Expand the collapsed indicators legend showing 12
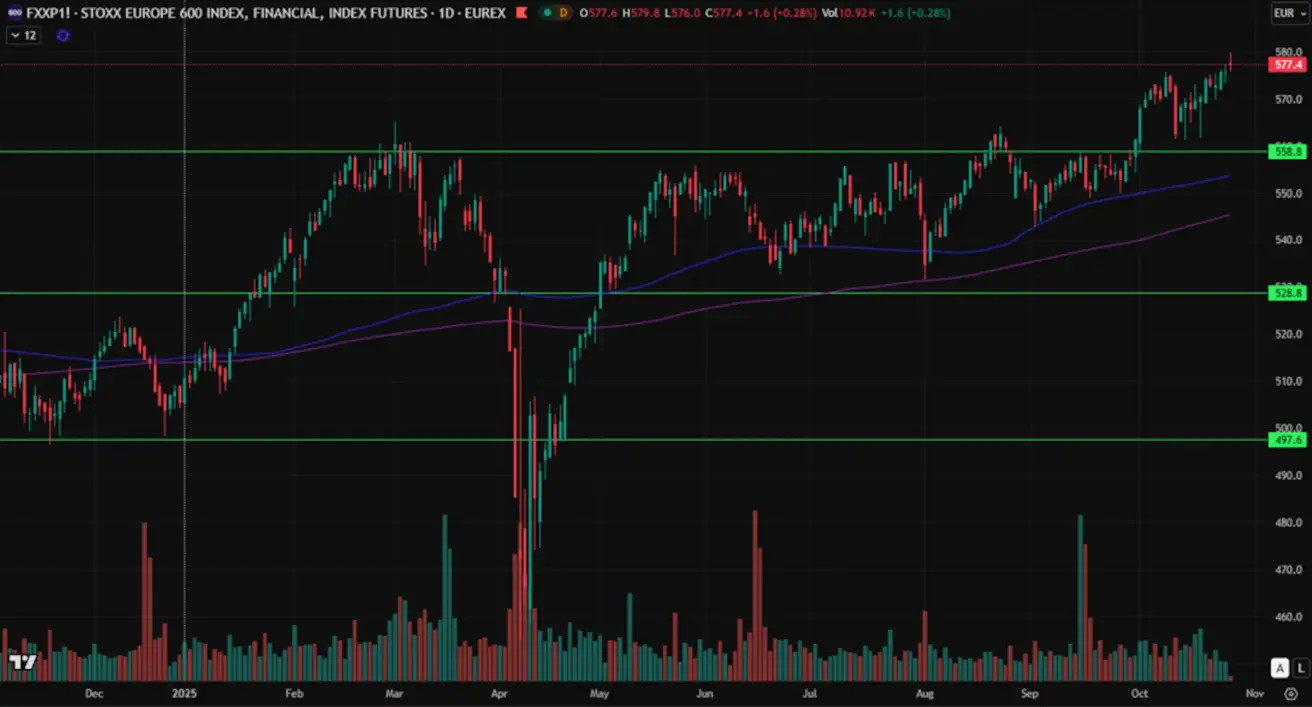1312x707 pixels. click(x=24, y=35)
